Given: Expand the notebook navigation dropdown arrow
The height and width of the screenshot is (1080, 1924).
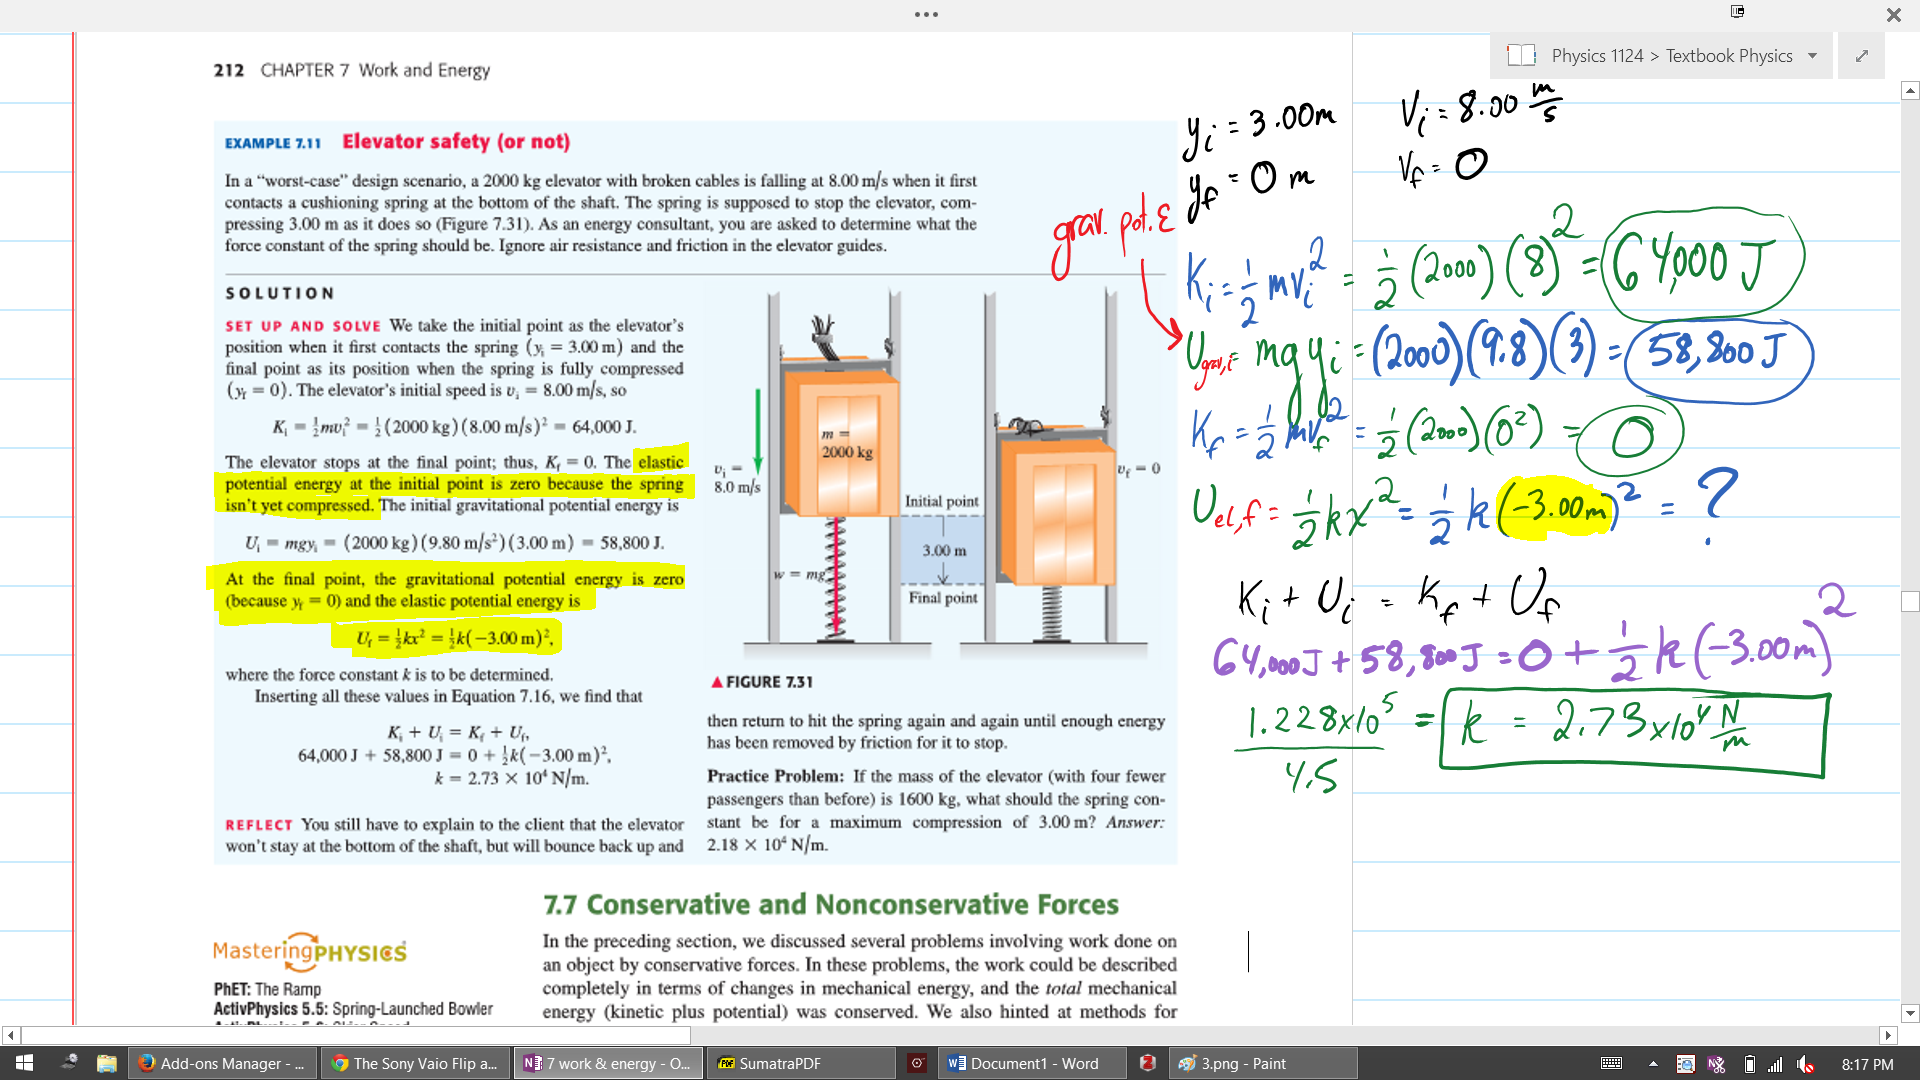Looking at the screenshot, I should pyautogui.click(x=1812, y=56).
